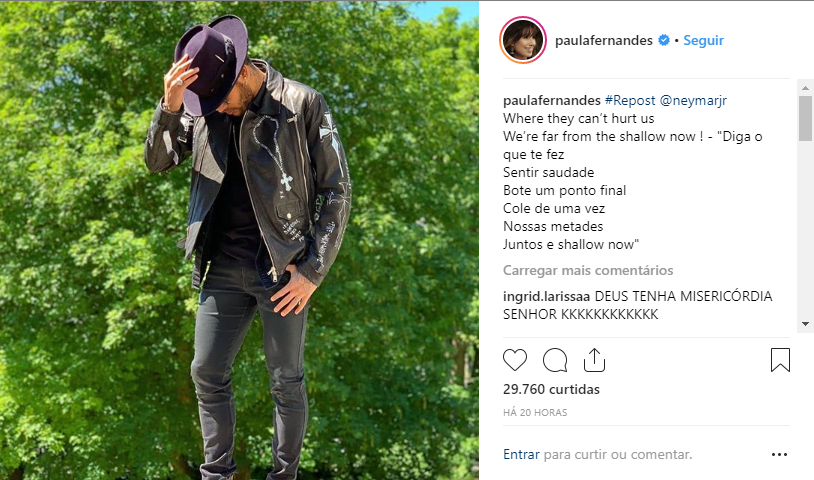
Task: Share the post using the share icon
Action: point(594,360)
